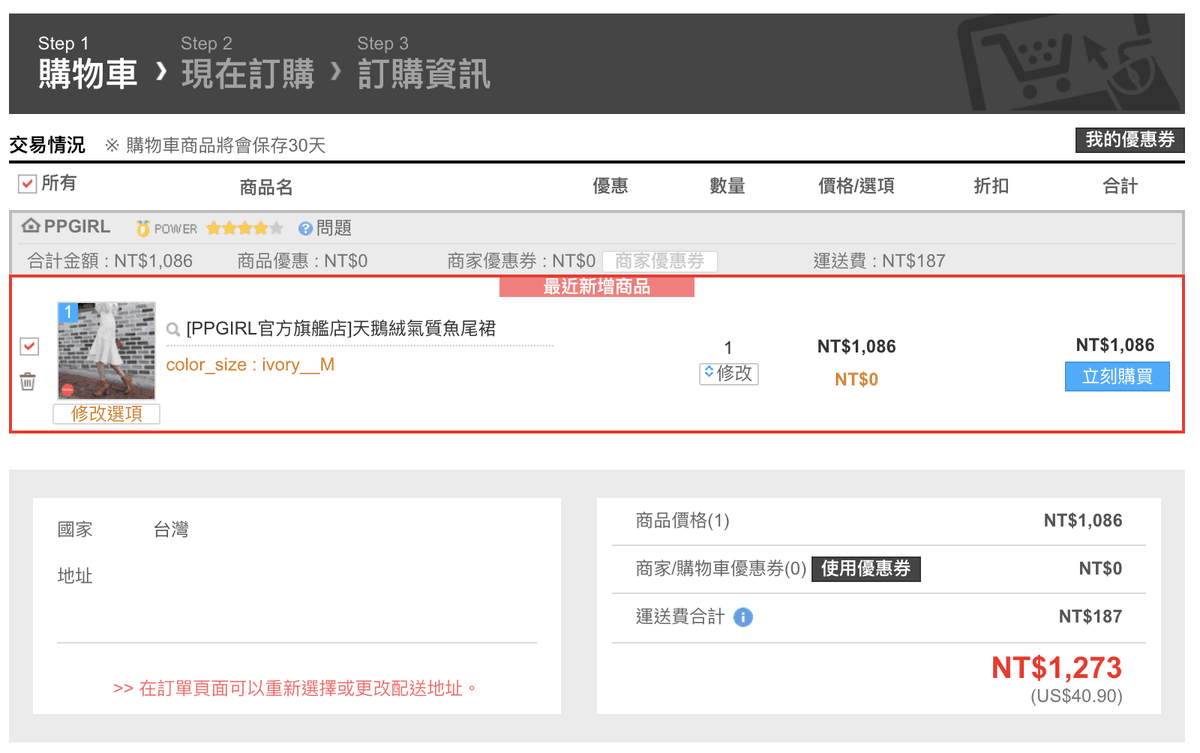1200x753 pixels.
Task: Click the POWER seller medal icon
Action: 143,229
